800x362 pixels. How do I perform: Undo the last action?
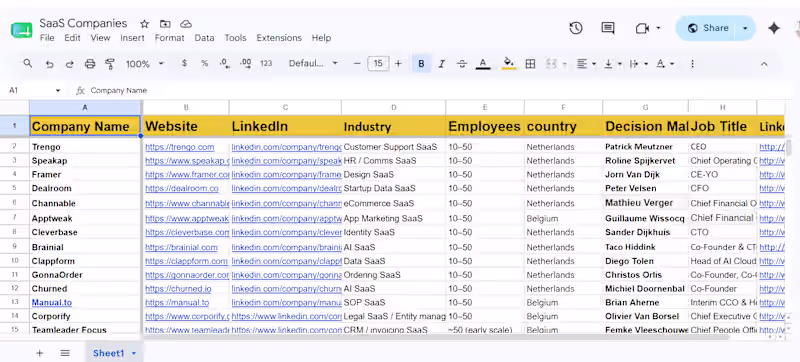[49, 64]
